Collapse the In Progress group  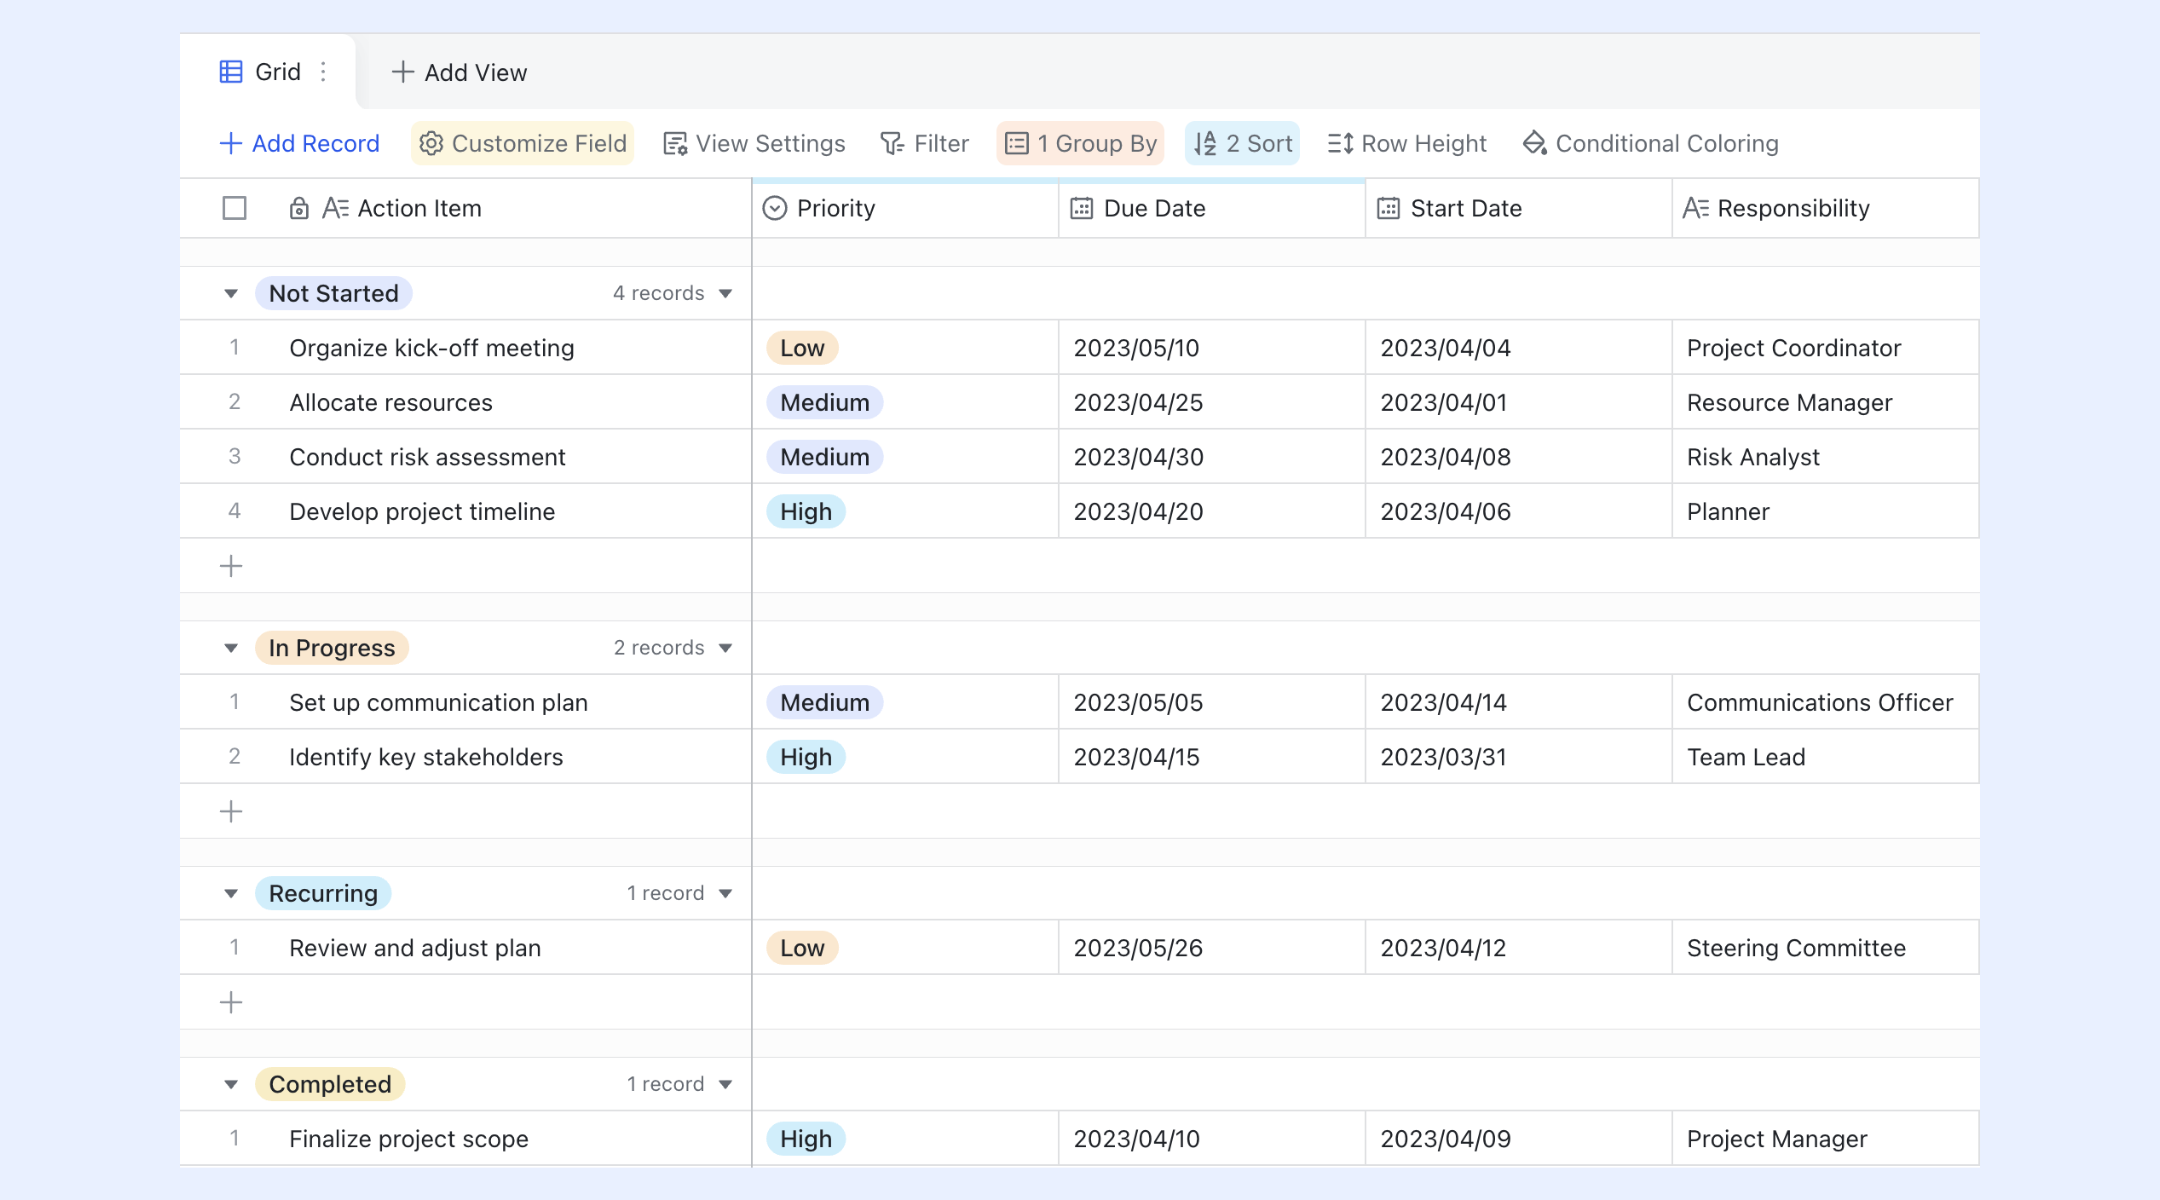[x=231, y=649]
